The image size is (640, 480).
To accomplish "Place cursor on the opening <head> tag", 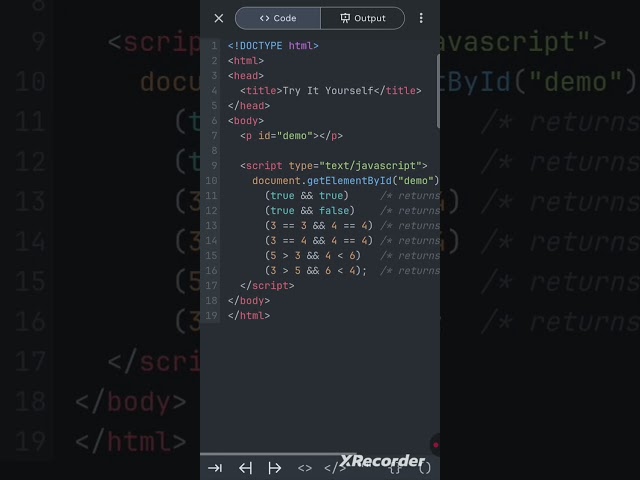I will coord(246,76).
